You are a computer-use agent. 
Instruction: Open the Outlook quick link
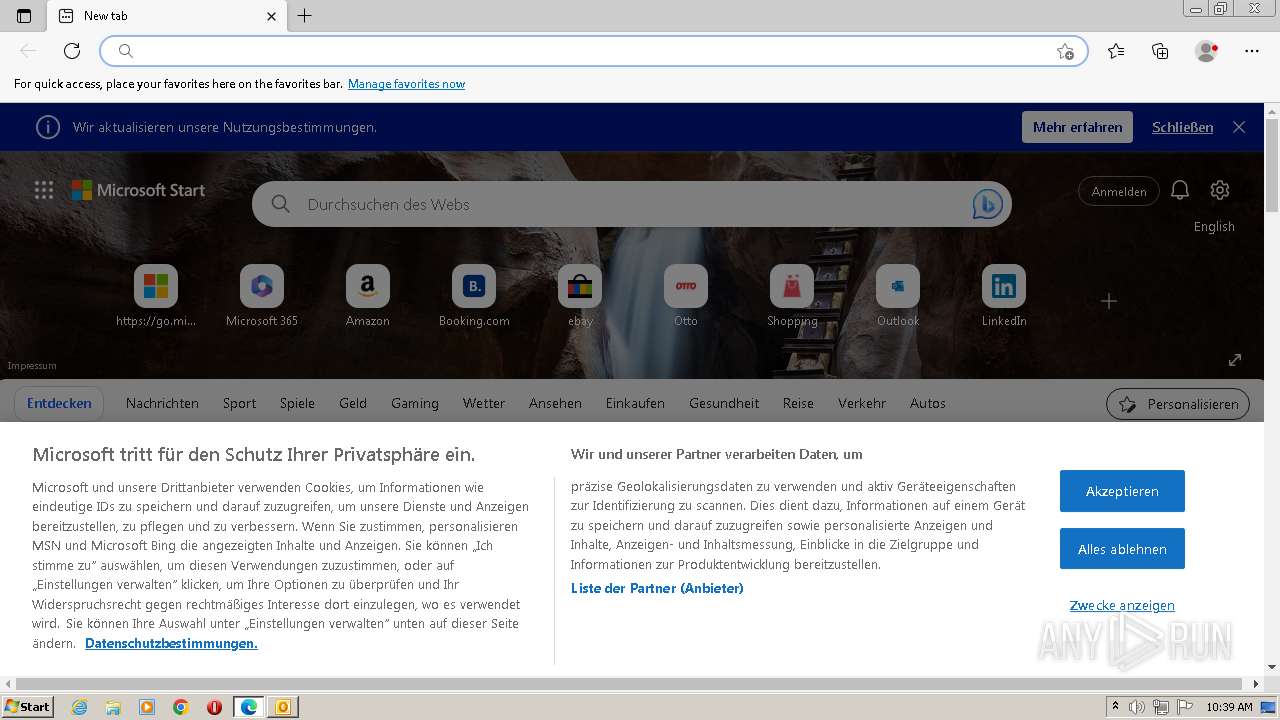[x=898, y=296]
